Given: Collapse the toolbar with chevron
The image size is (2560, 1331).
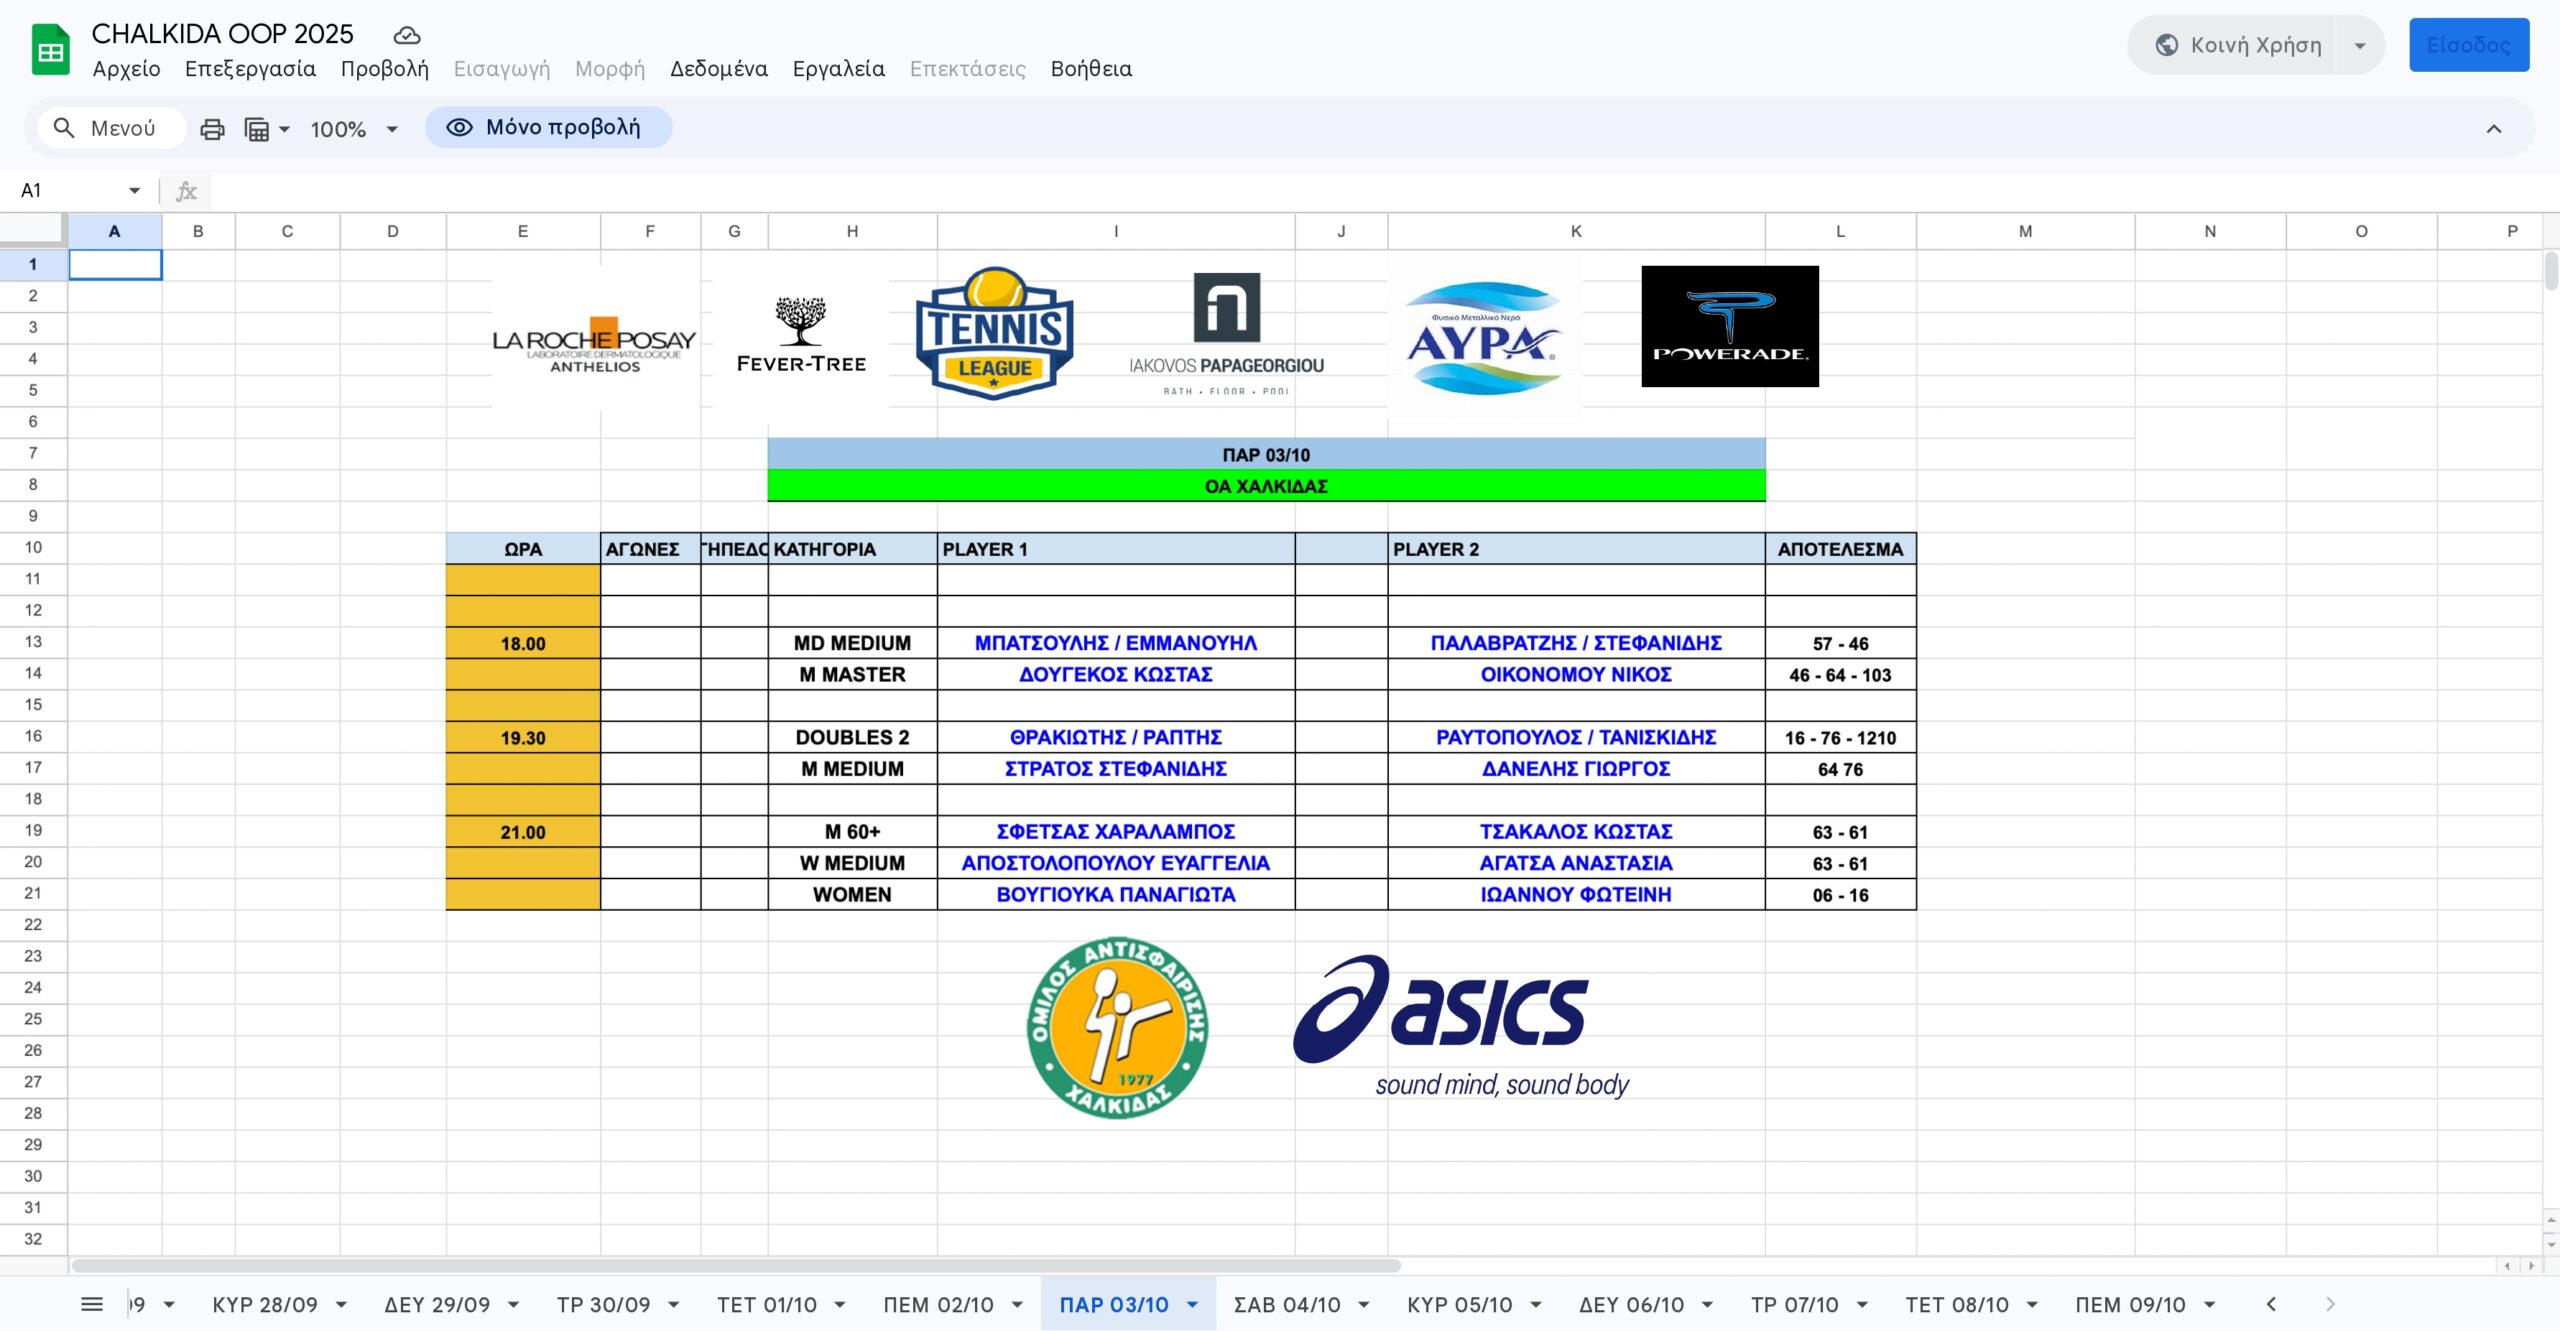Looking at the screenshot, I should click(x=2494, y=129).
